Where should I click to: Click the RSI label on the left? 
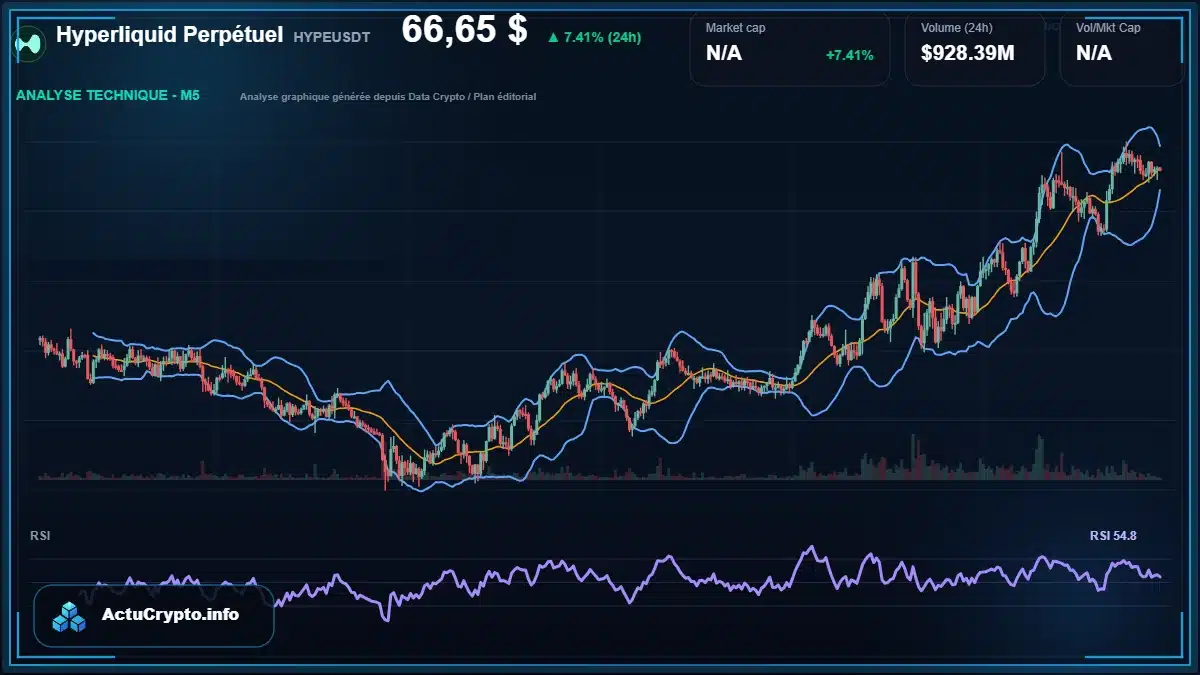[40, 536]
